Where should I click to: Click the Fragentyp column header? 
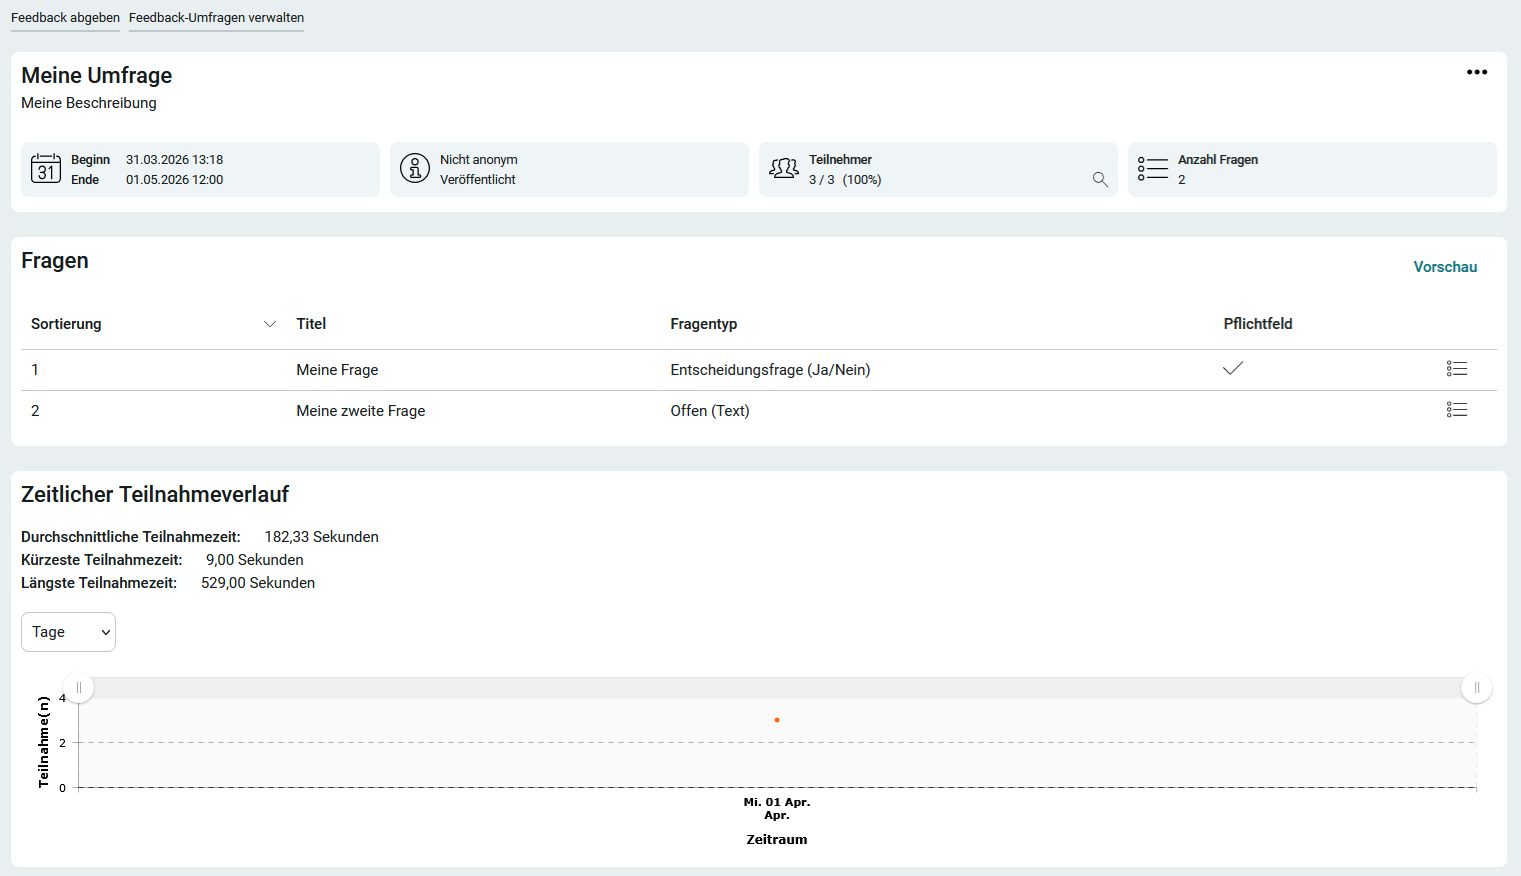tap(703, 324)
